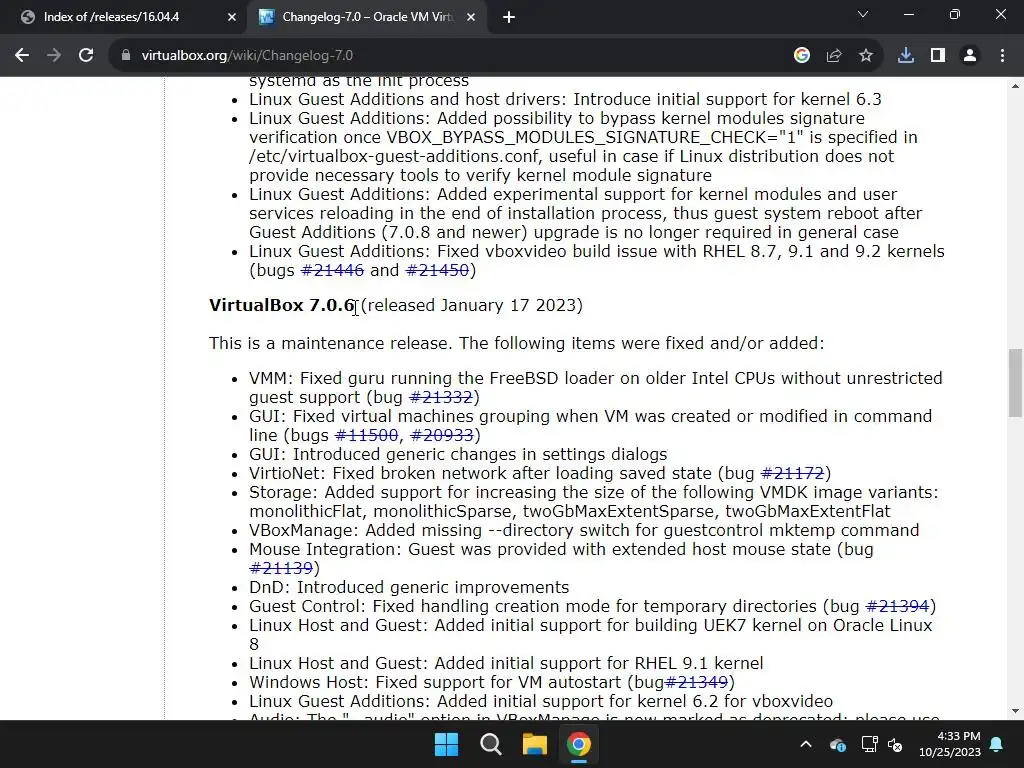Open File Explorer from taskbar
The width and height of the screenshot is (1024, 768).
535,744
